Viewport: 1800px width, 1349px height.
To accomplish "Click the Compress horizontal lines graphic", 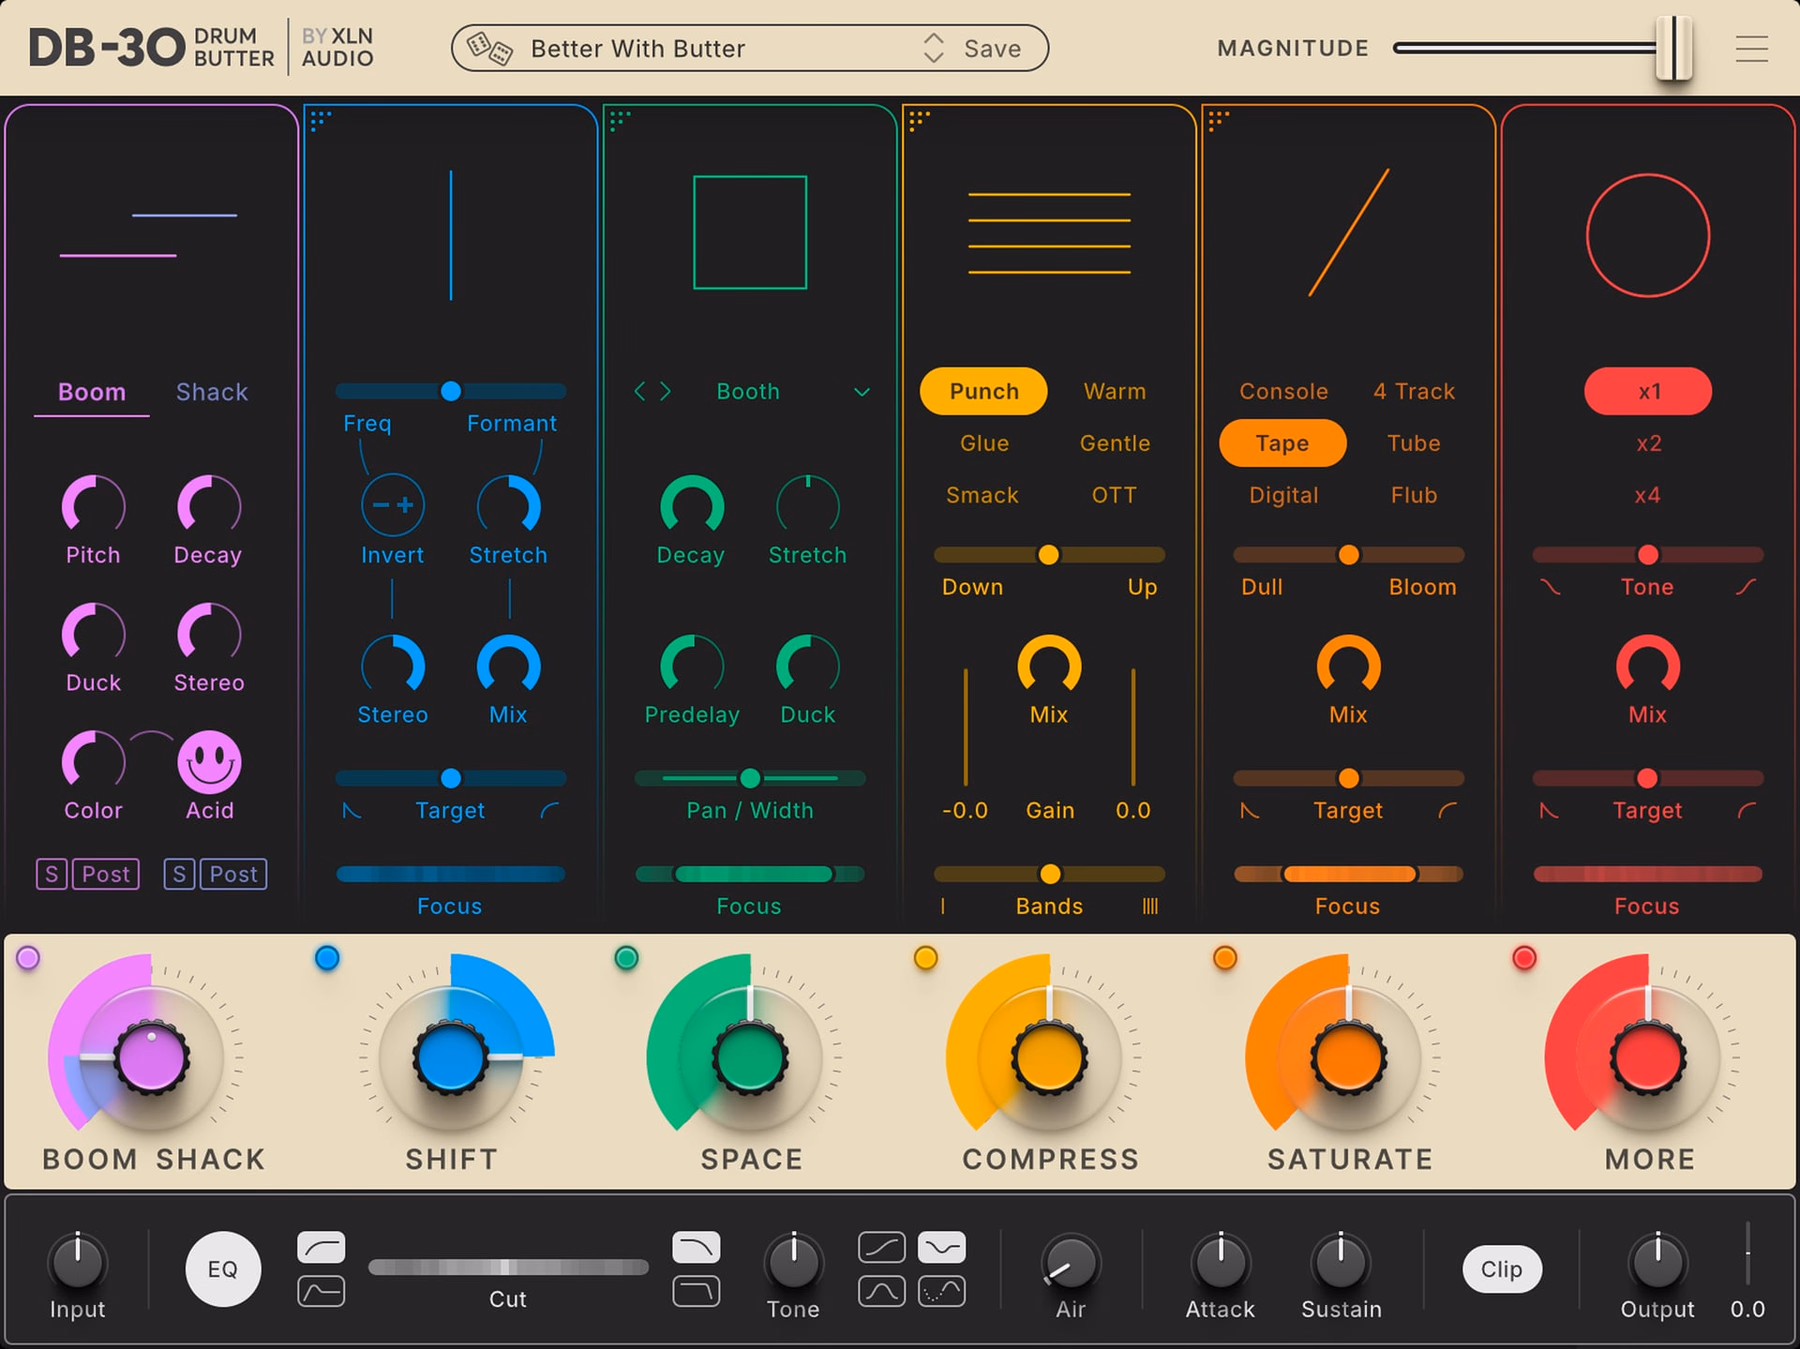I will coord(1049,233).
